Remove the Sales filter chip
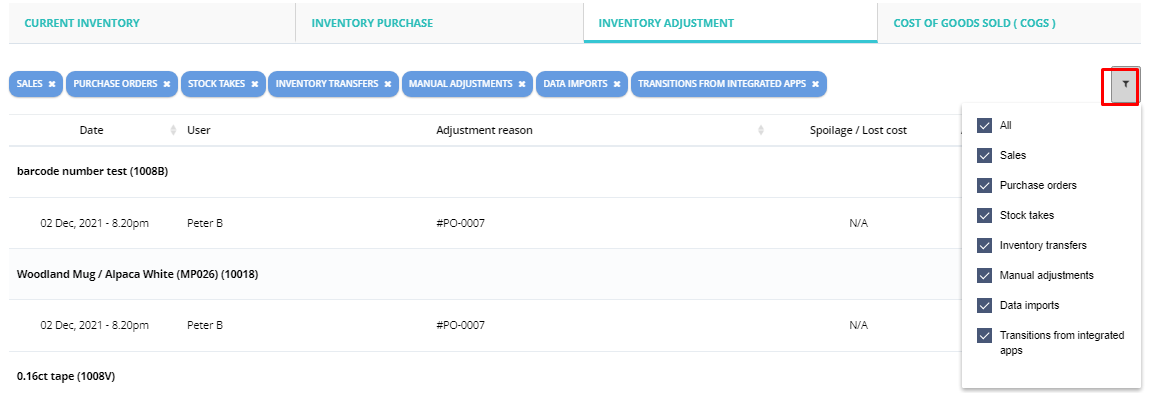 click(x=52, y=84)
